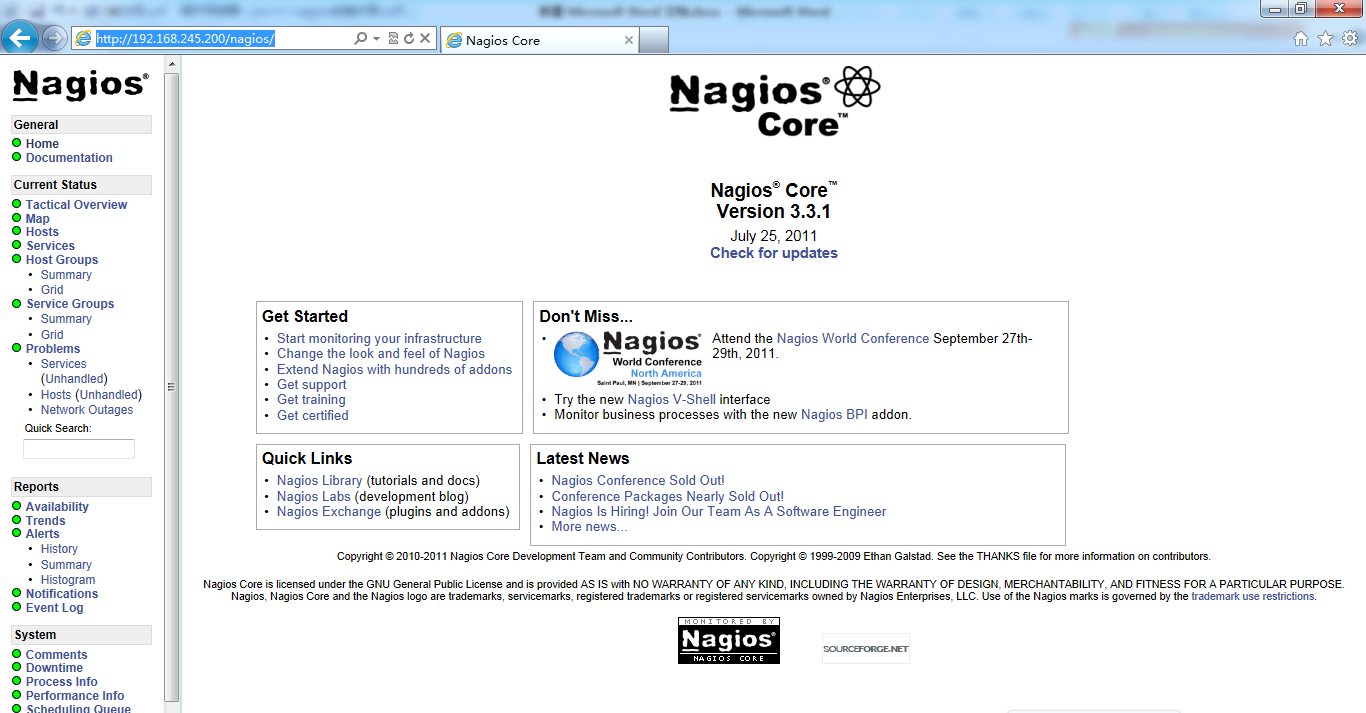Screen dimensions: 1366x713
Task: Open browser Tools gear icon
Action: 1350,39
